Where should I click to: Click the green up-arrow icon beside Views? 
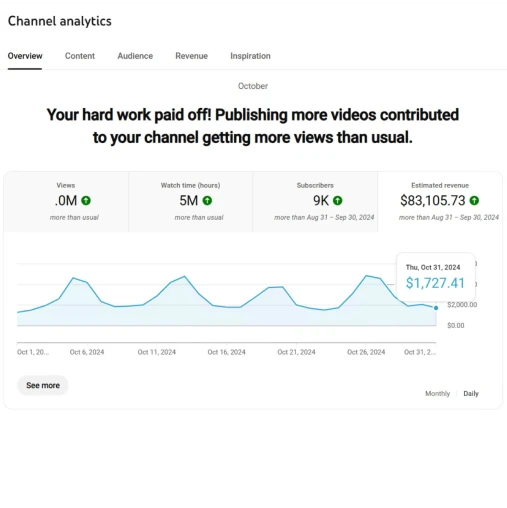[86, 201]
